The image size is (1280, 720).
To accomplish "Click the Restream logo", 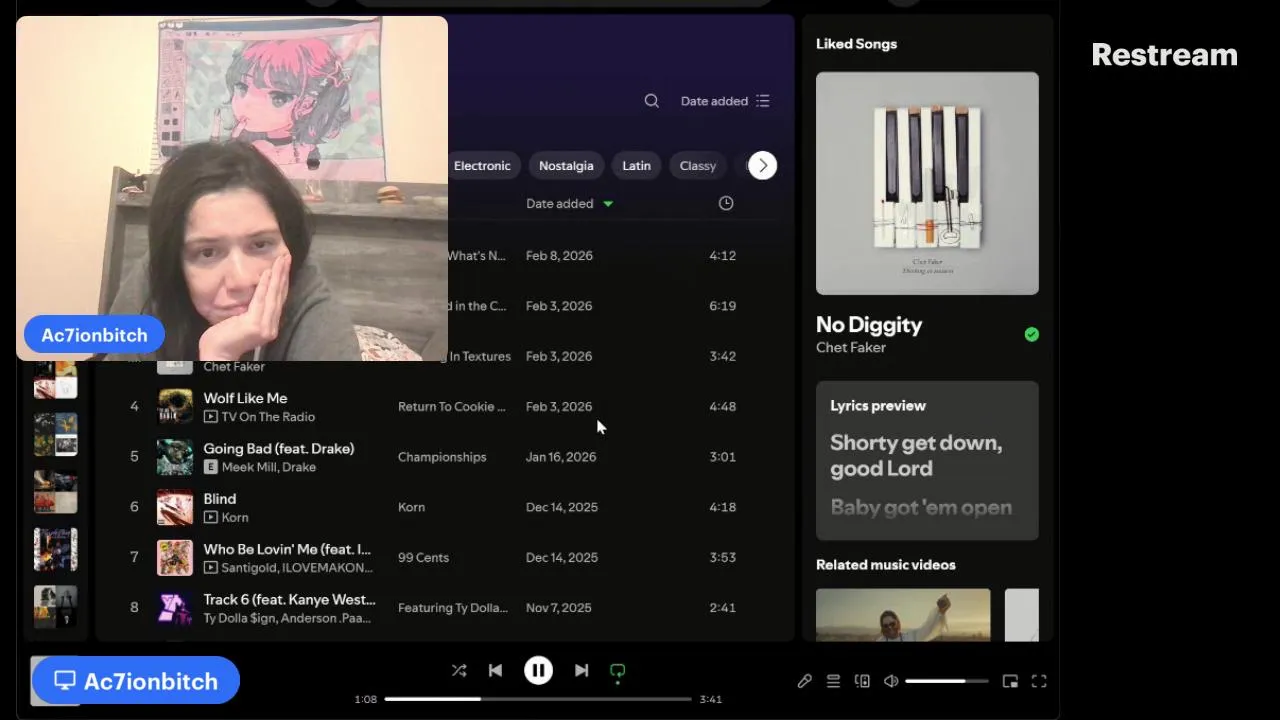I will (x=1164, y=55).
